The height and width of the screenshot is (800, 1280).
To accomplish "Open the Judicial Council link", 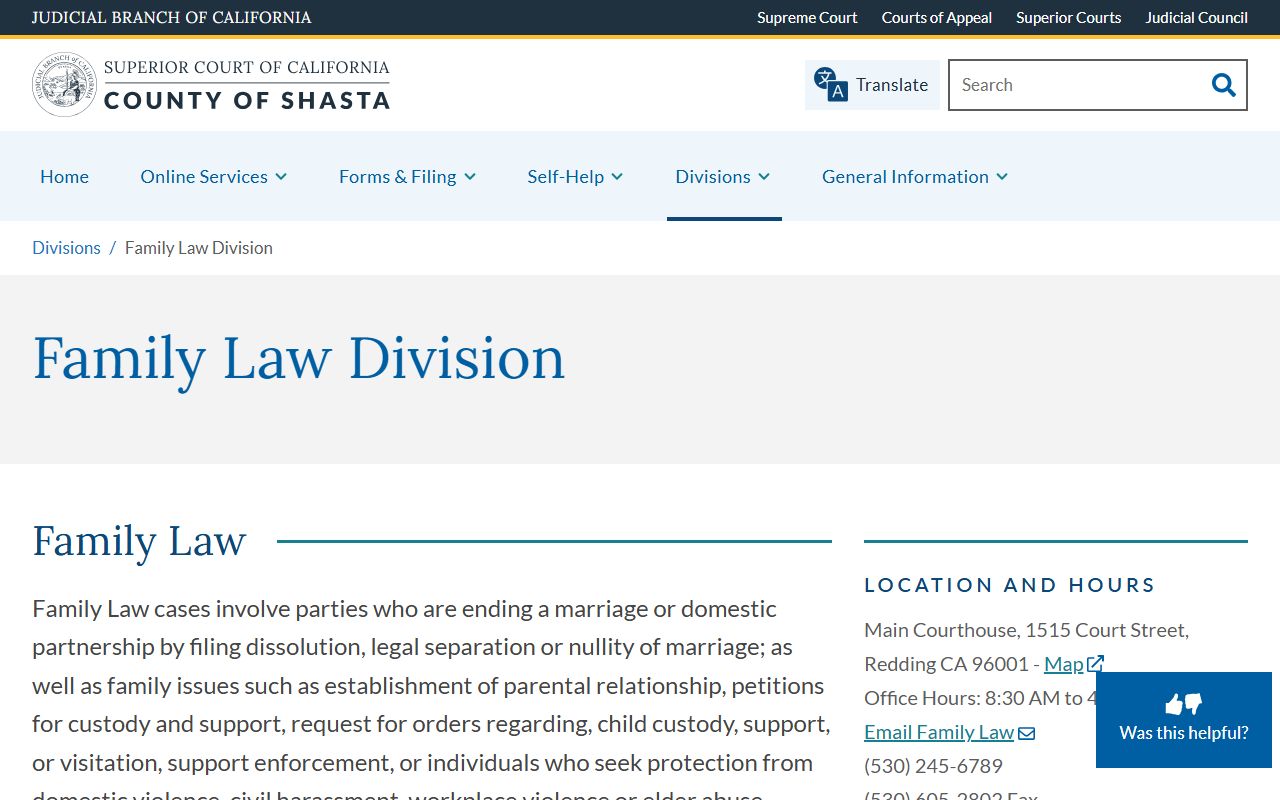I will click(x=1197, y=17).
